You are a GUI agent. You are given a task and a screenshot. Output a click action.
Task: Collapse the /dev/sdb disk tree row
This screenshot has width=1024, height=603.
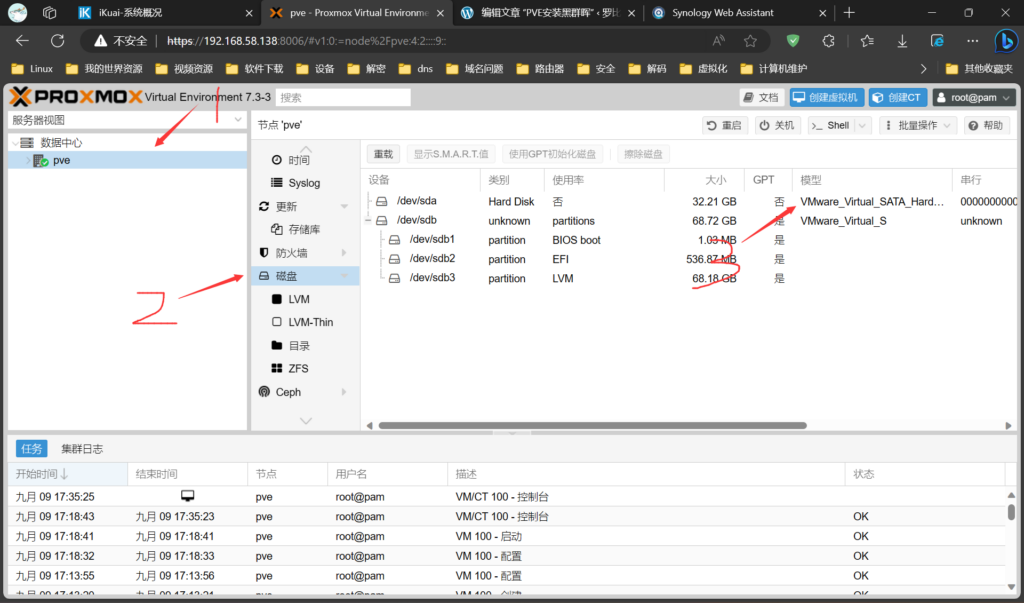[x=370, y=221]
